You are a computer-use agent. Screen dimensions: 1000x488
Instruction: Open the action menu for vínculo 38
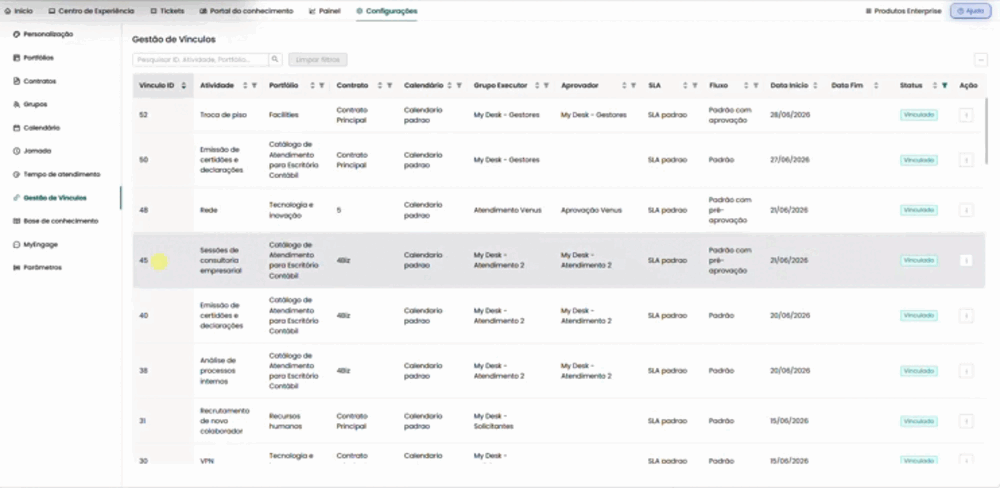(966, 371)
